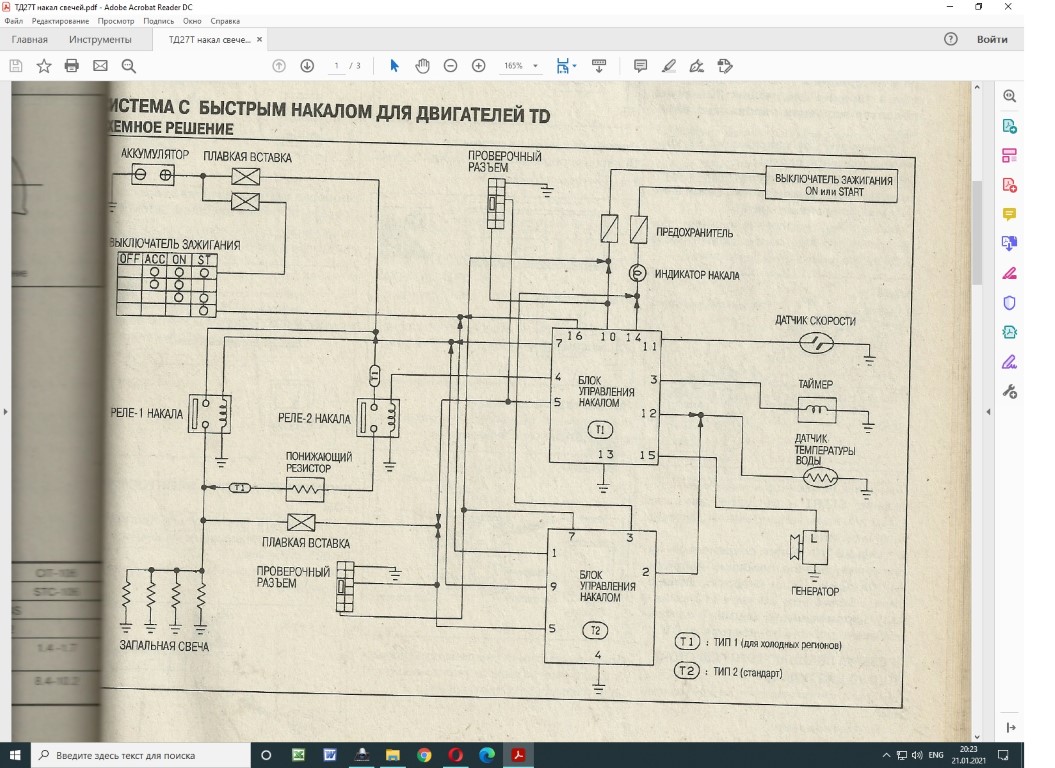Open the fit-page options dropdown arrow
This screenshot has height=768, width=1055.
[574, 66]
